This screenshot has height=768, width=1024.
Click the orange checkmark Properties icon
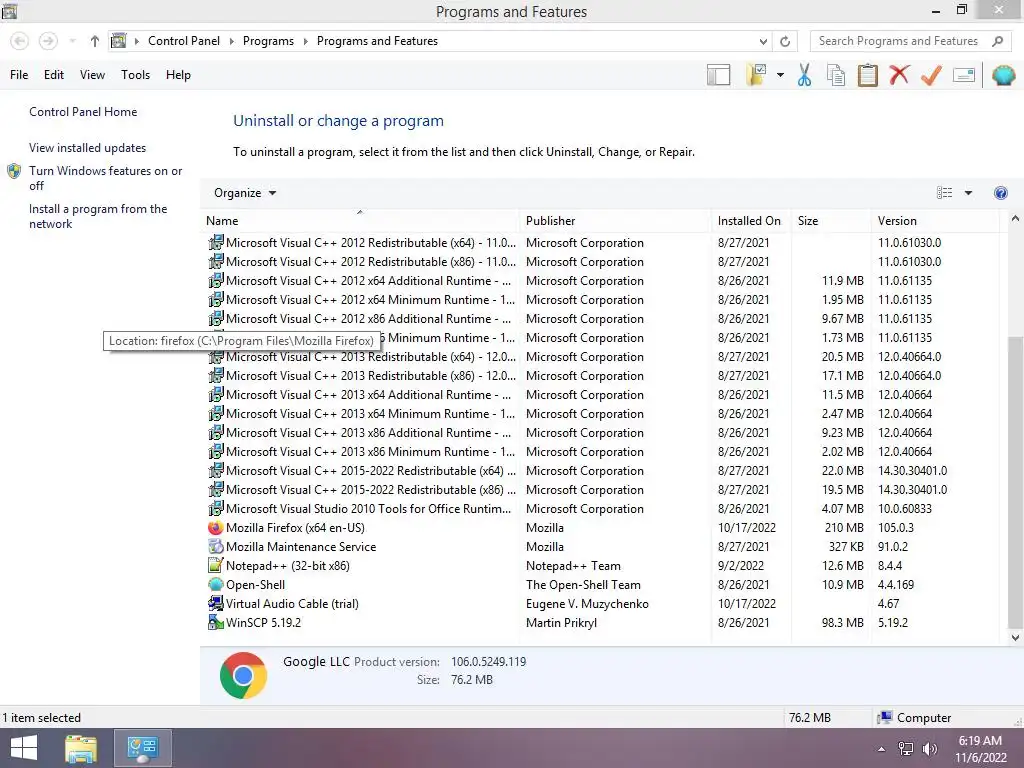[931, 75]
